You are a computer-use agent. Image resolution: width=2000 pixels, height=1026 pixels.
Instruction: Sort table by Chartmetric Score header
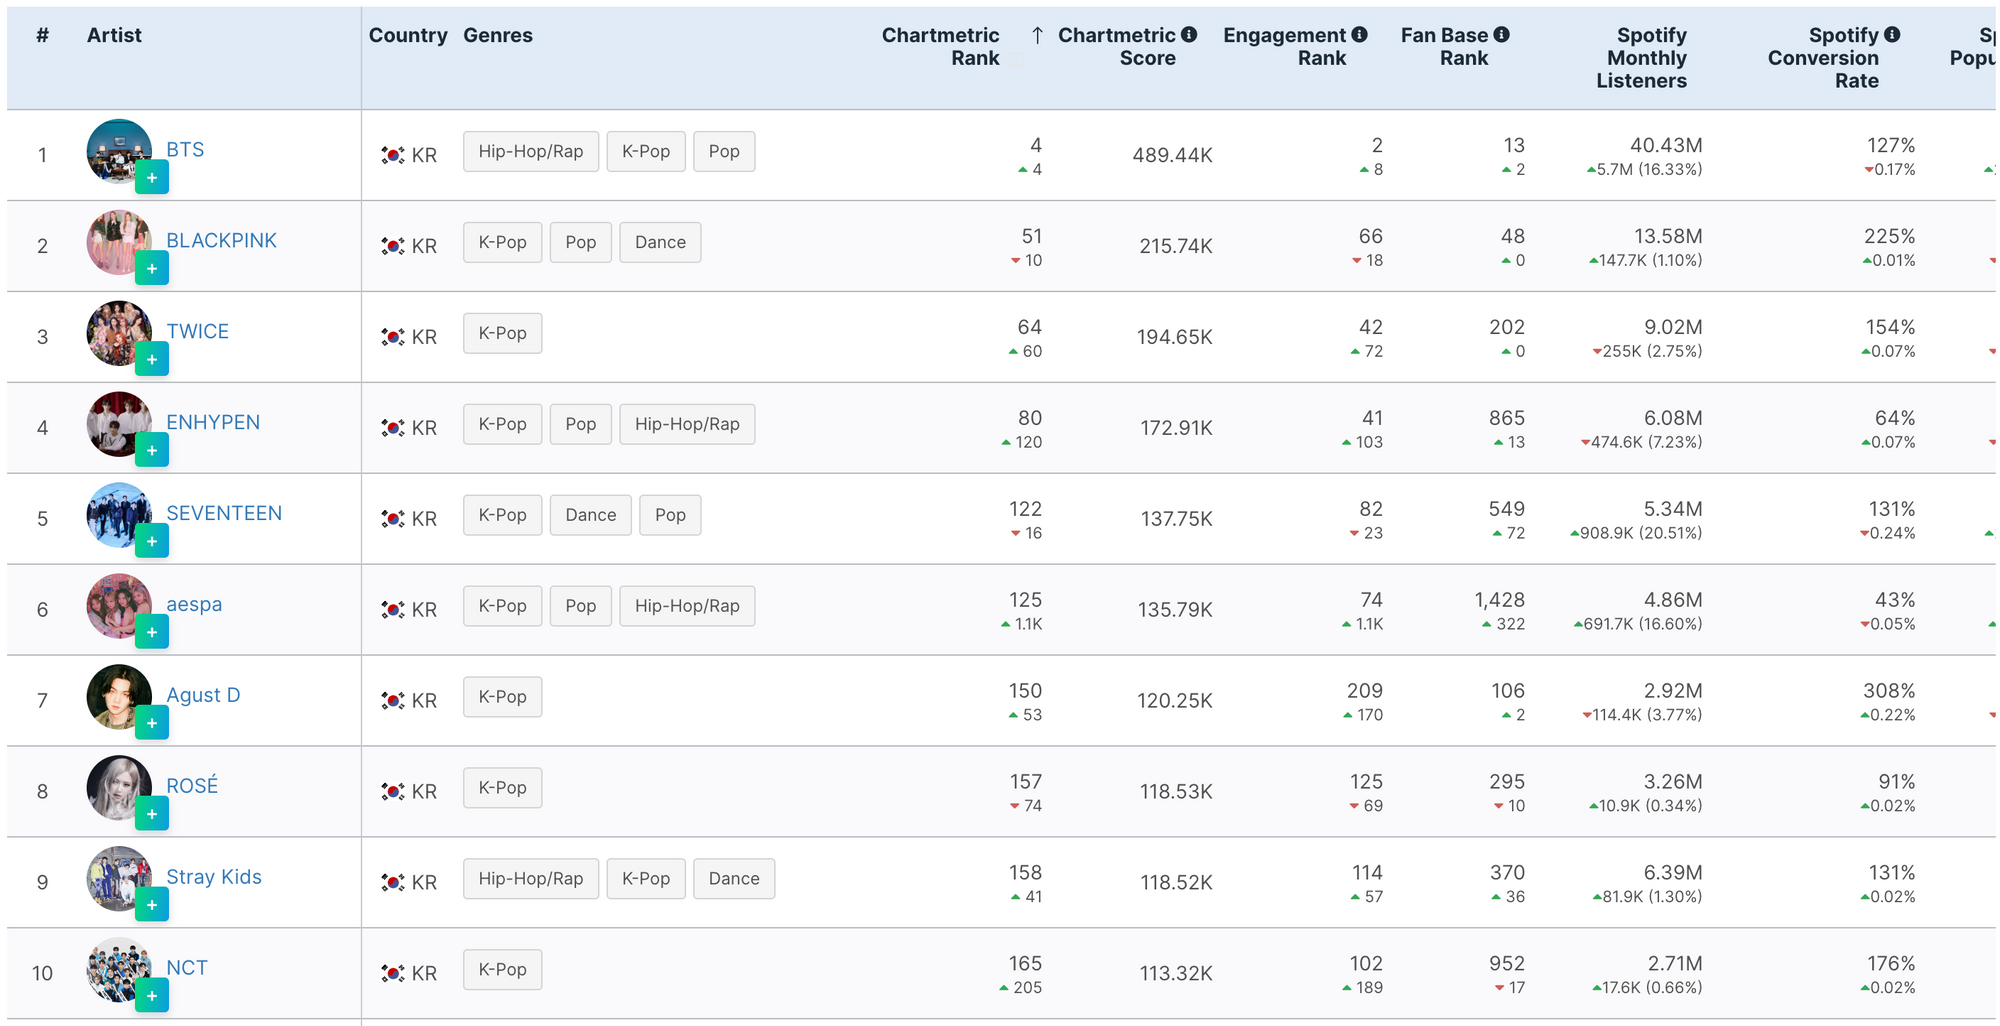point(1118,46)
